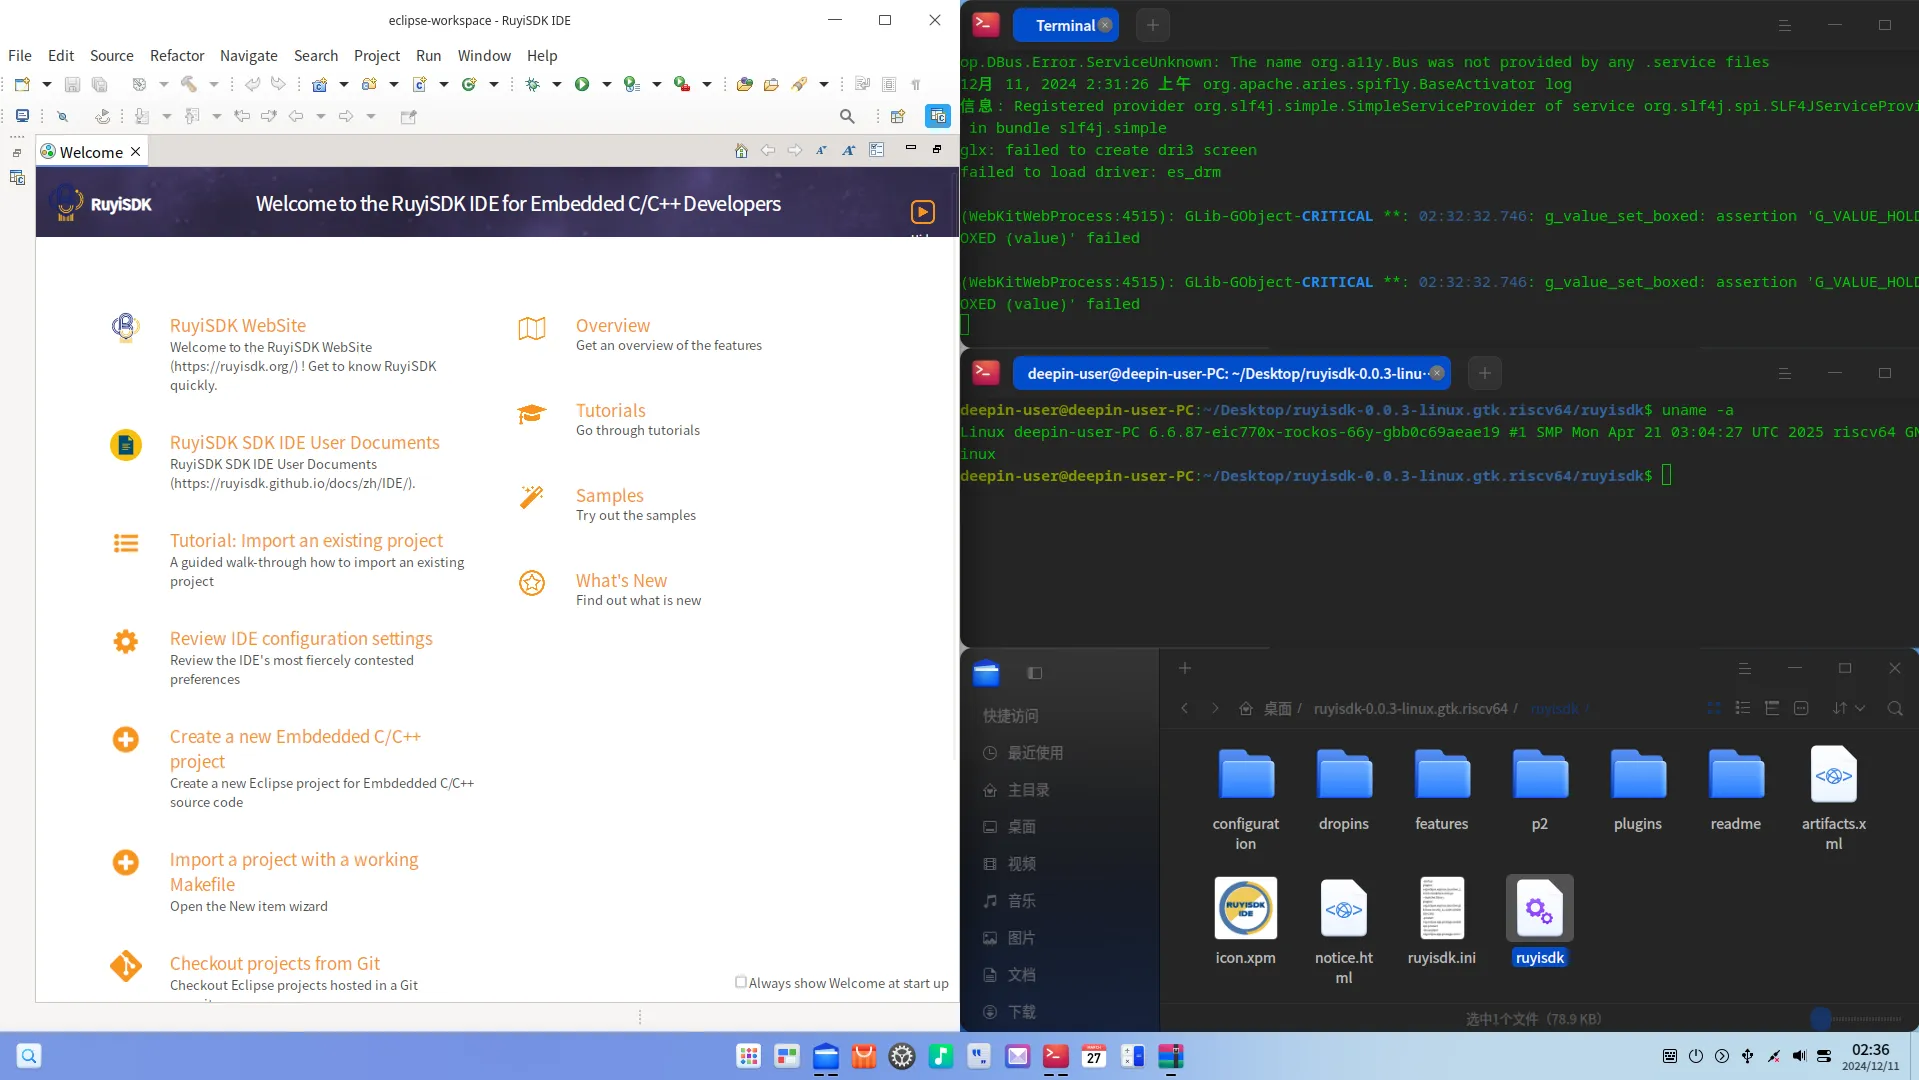Reduce text size with the 'A' icon
Image resolution: width=1919 pixels, height=1080 pixels.
click(822, 150)
